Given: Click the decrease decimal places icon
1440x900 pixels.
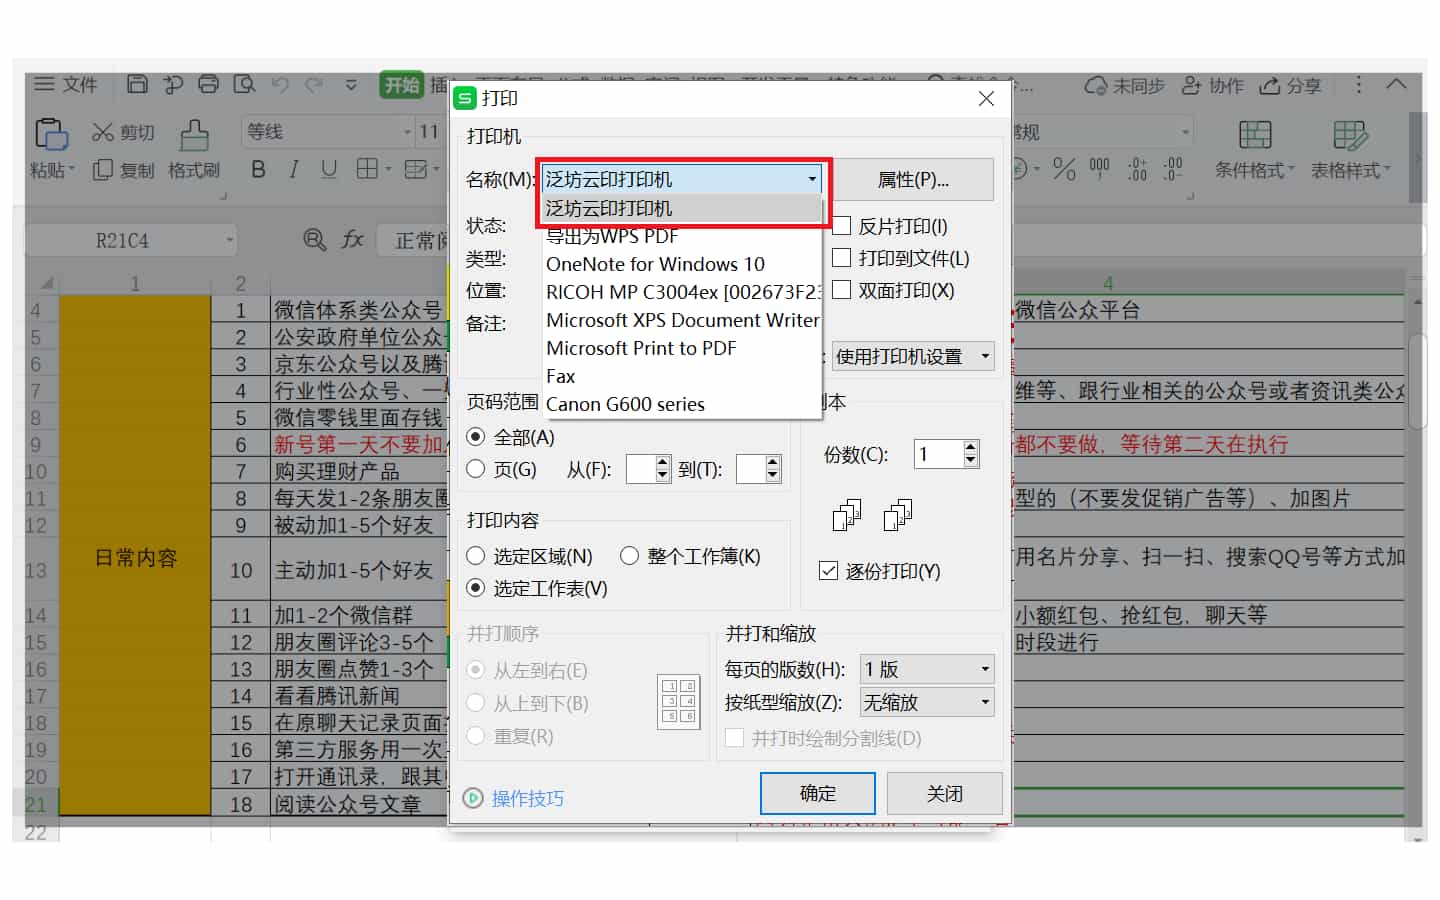Looking at the screenshot, I should (1172, 169).
